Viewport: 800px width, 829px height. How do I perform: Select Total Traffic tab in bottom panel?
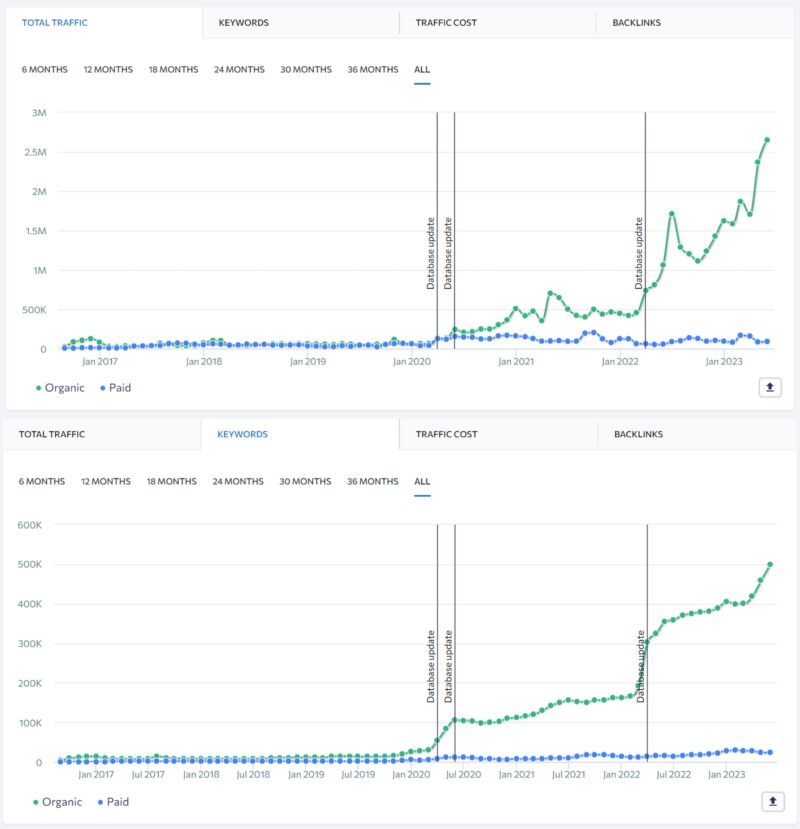[x=52, y=435]
